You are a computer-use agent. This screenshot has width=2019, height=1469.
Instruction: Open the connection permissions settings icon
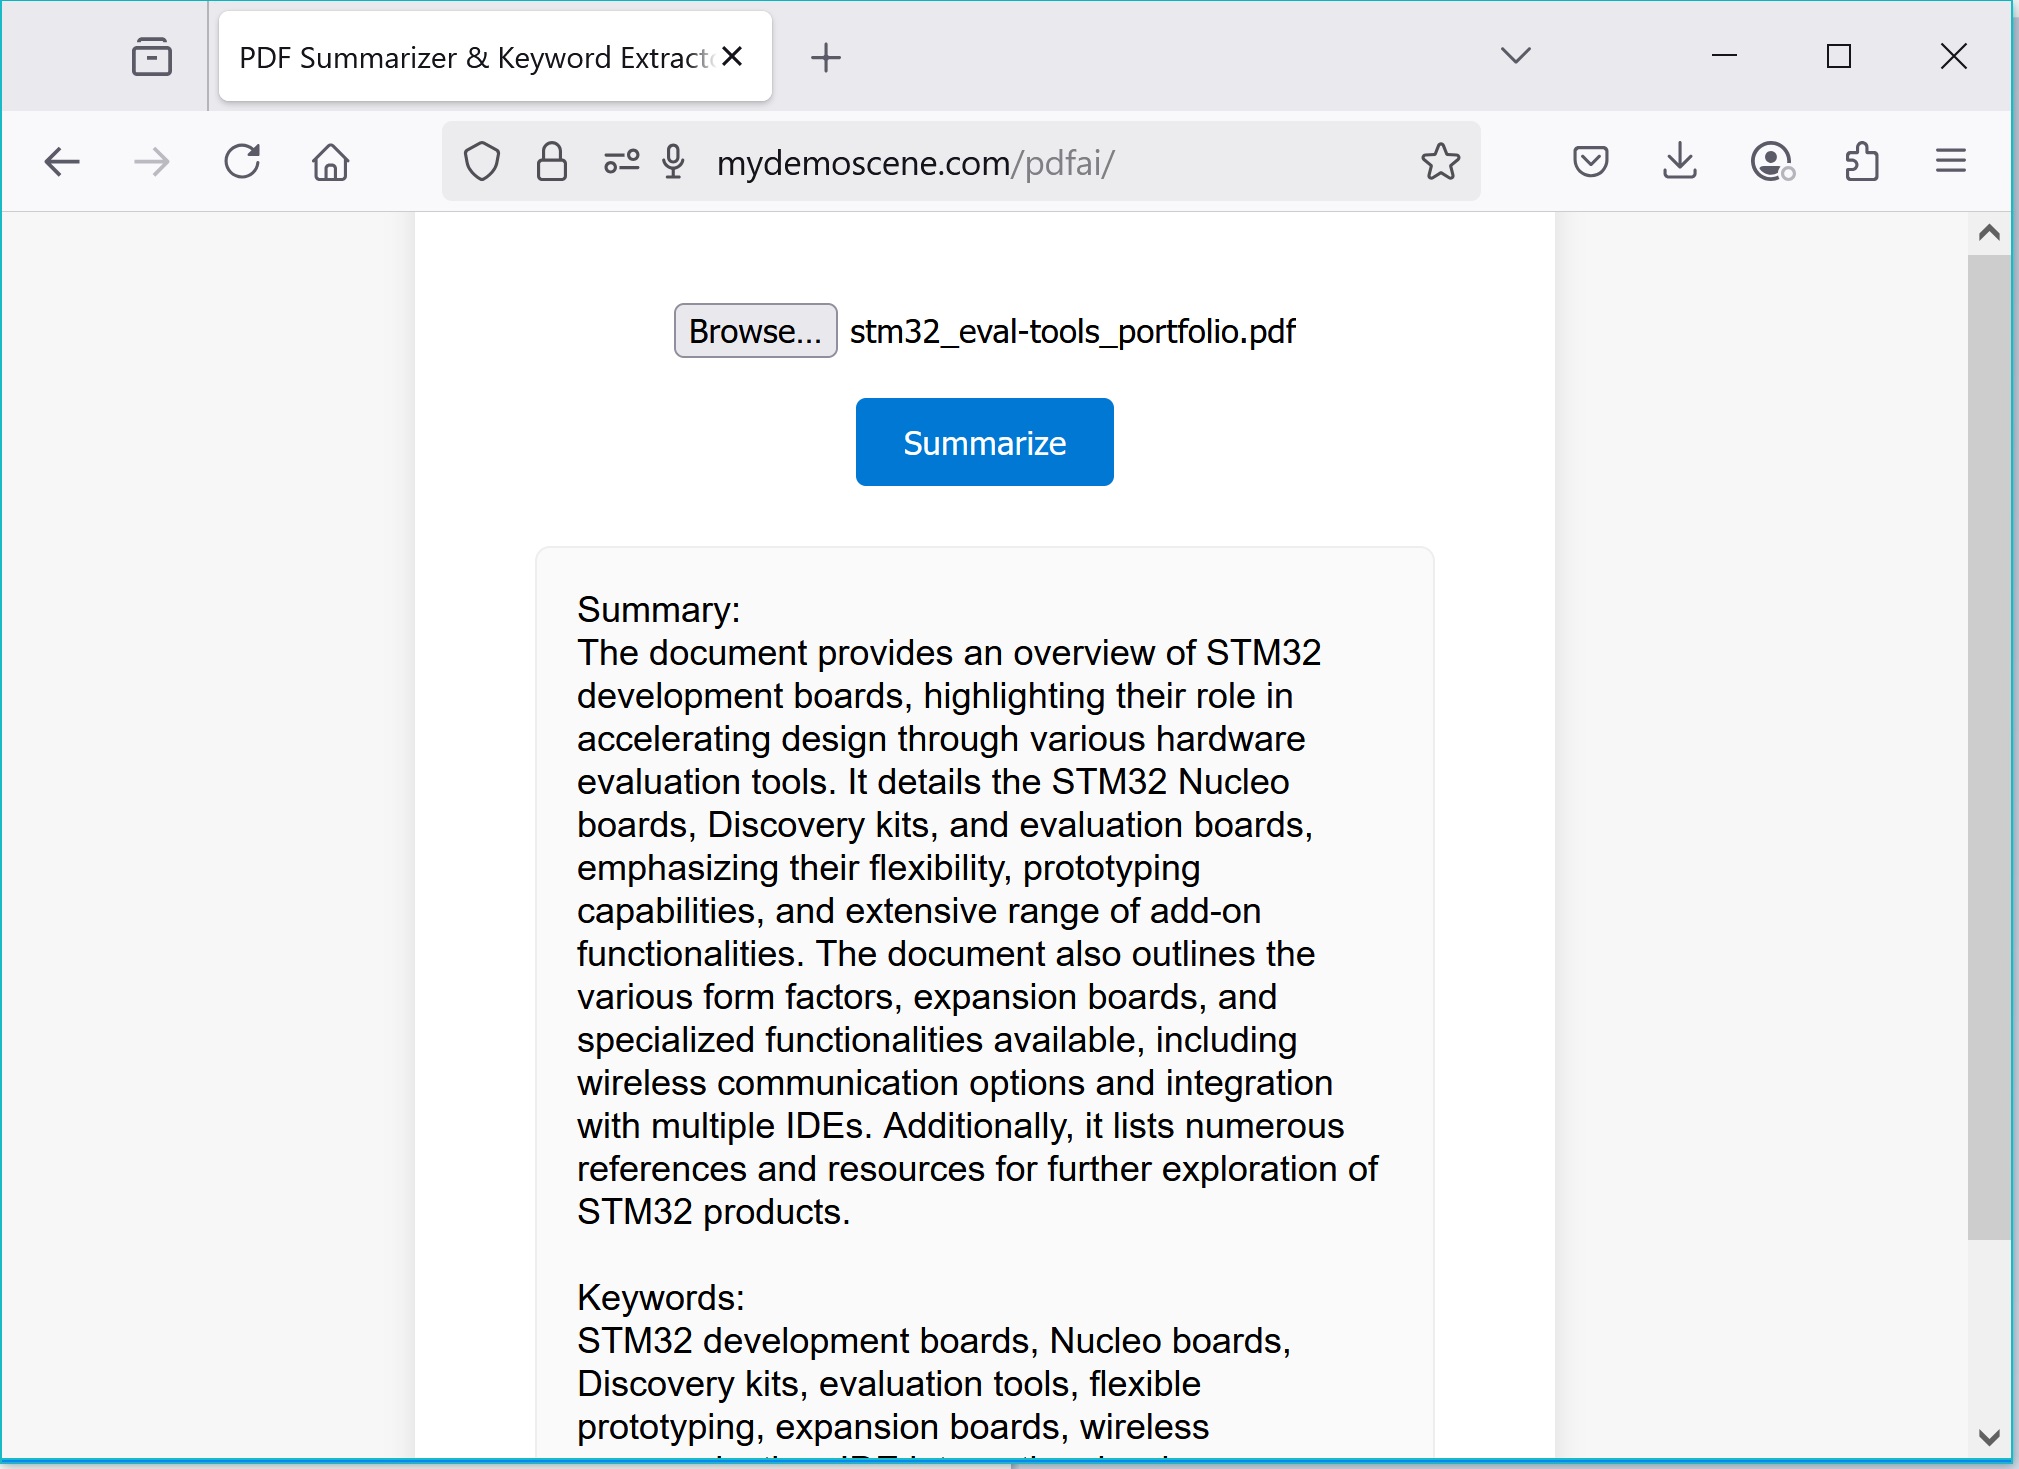click(x=621, y=161)
